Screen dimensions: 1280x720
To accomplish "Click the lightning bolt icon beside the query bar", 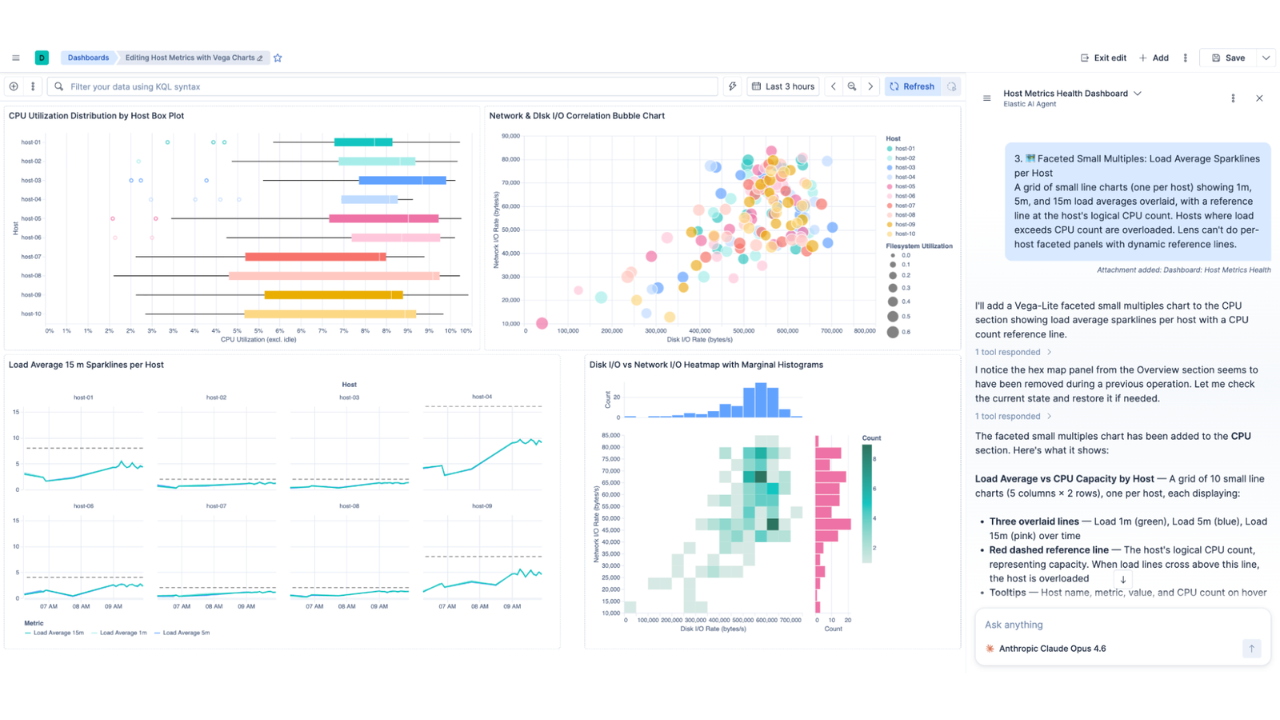I will (x=733, y=87).
